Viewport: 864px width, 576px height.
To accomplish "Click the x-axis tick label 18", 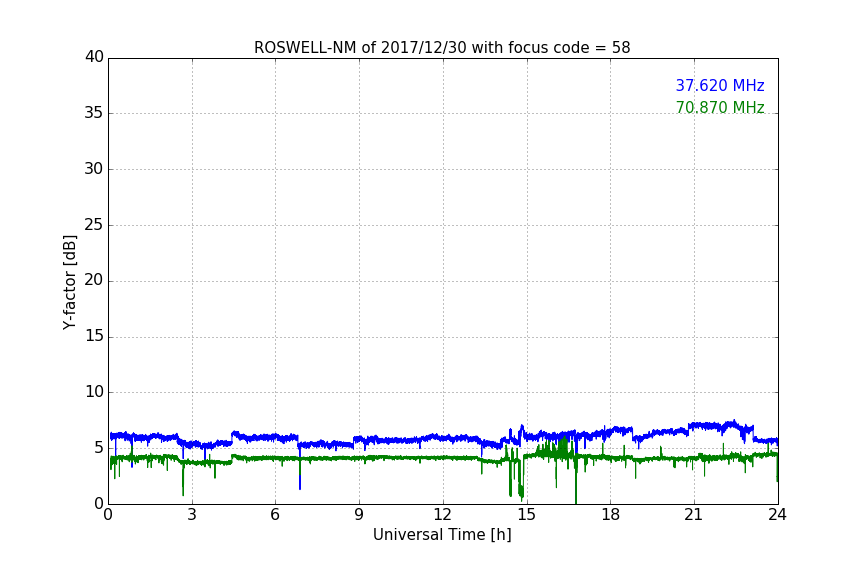I will coord(611,515).
